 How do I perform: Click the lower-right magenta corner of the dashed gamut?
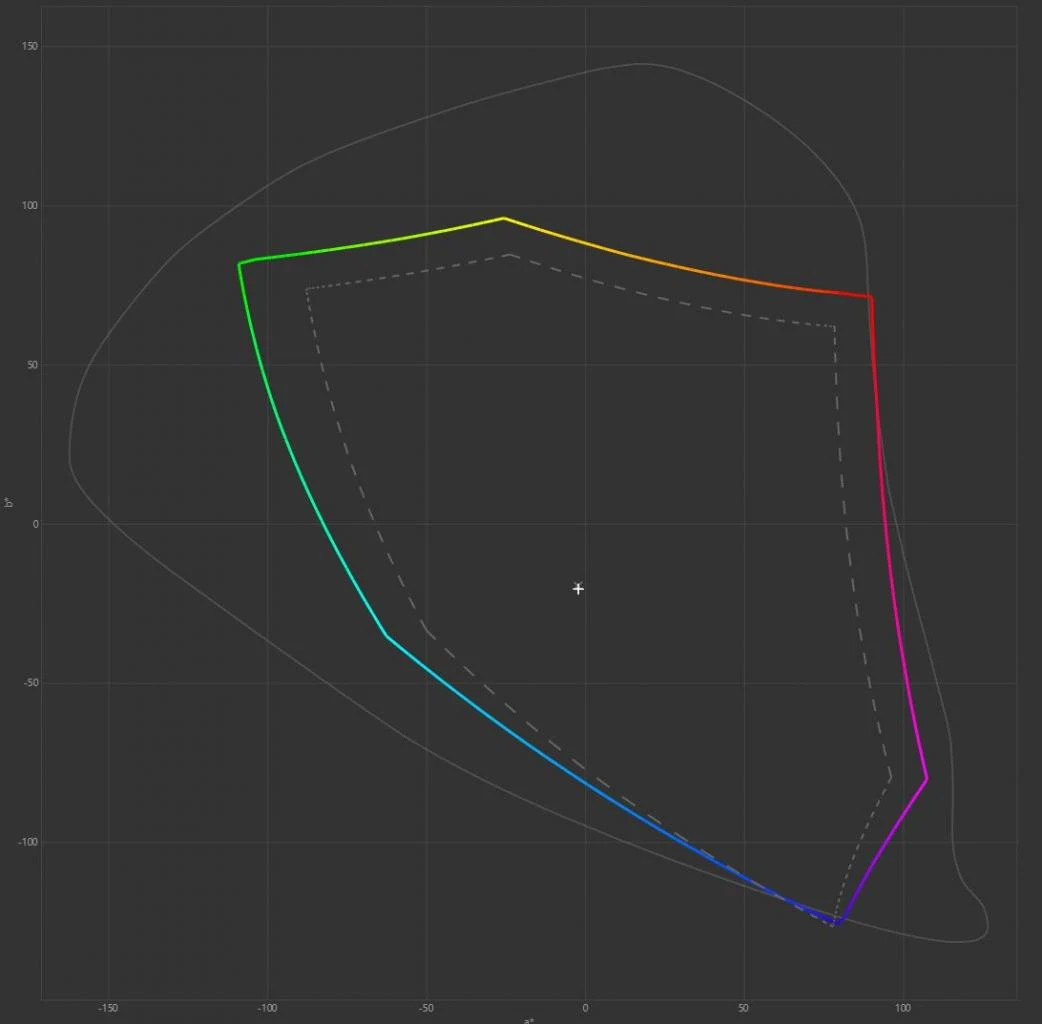coord(890,779)
